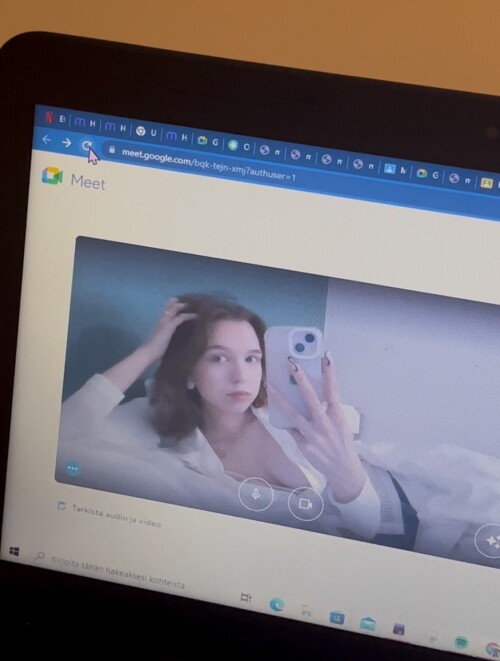Reload the Google Meet page
The image size is (500, 661).
coord(86,146)
